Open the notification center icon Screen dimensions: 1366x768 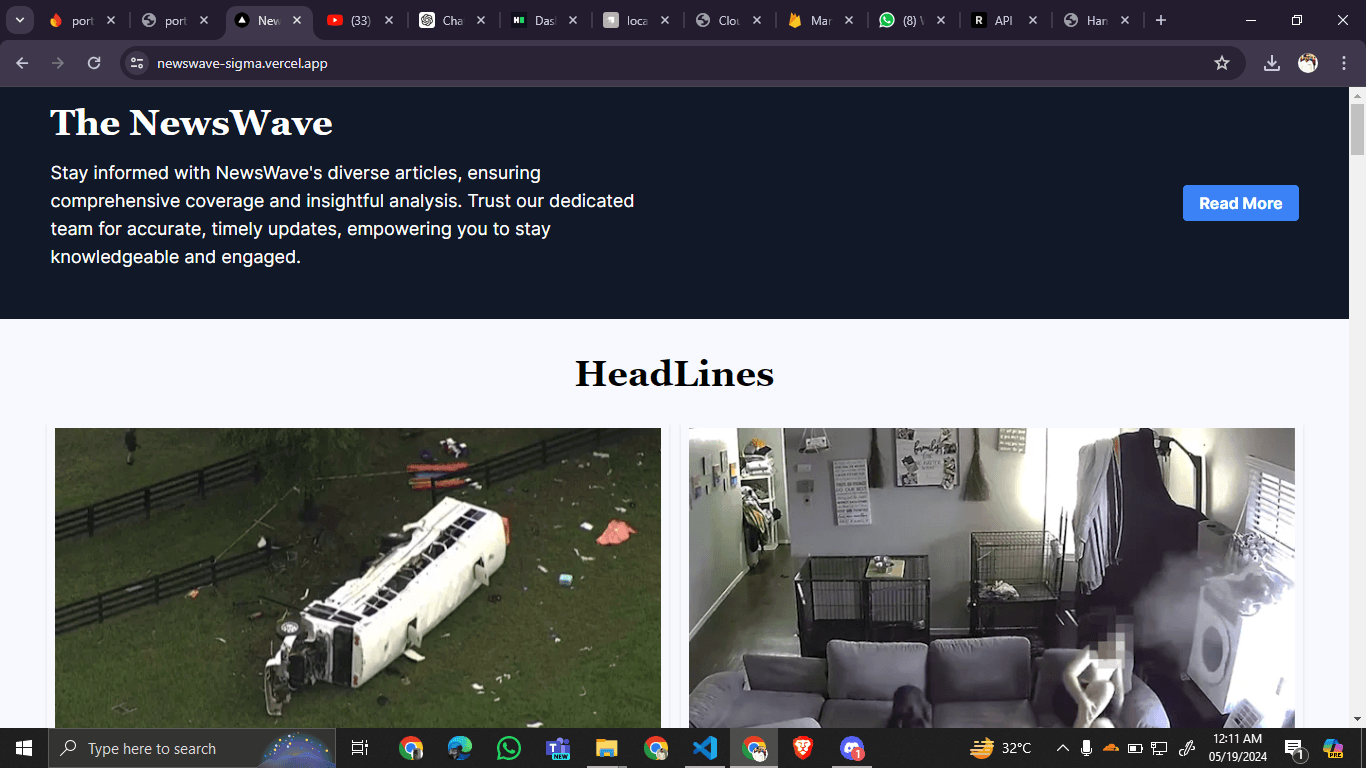(1294, 748)
